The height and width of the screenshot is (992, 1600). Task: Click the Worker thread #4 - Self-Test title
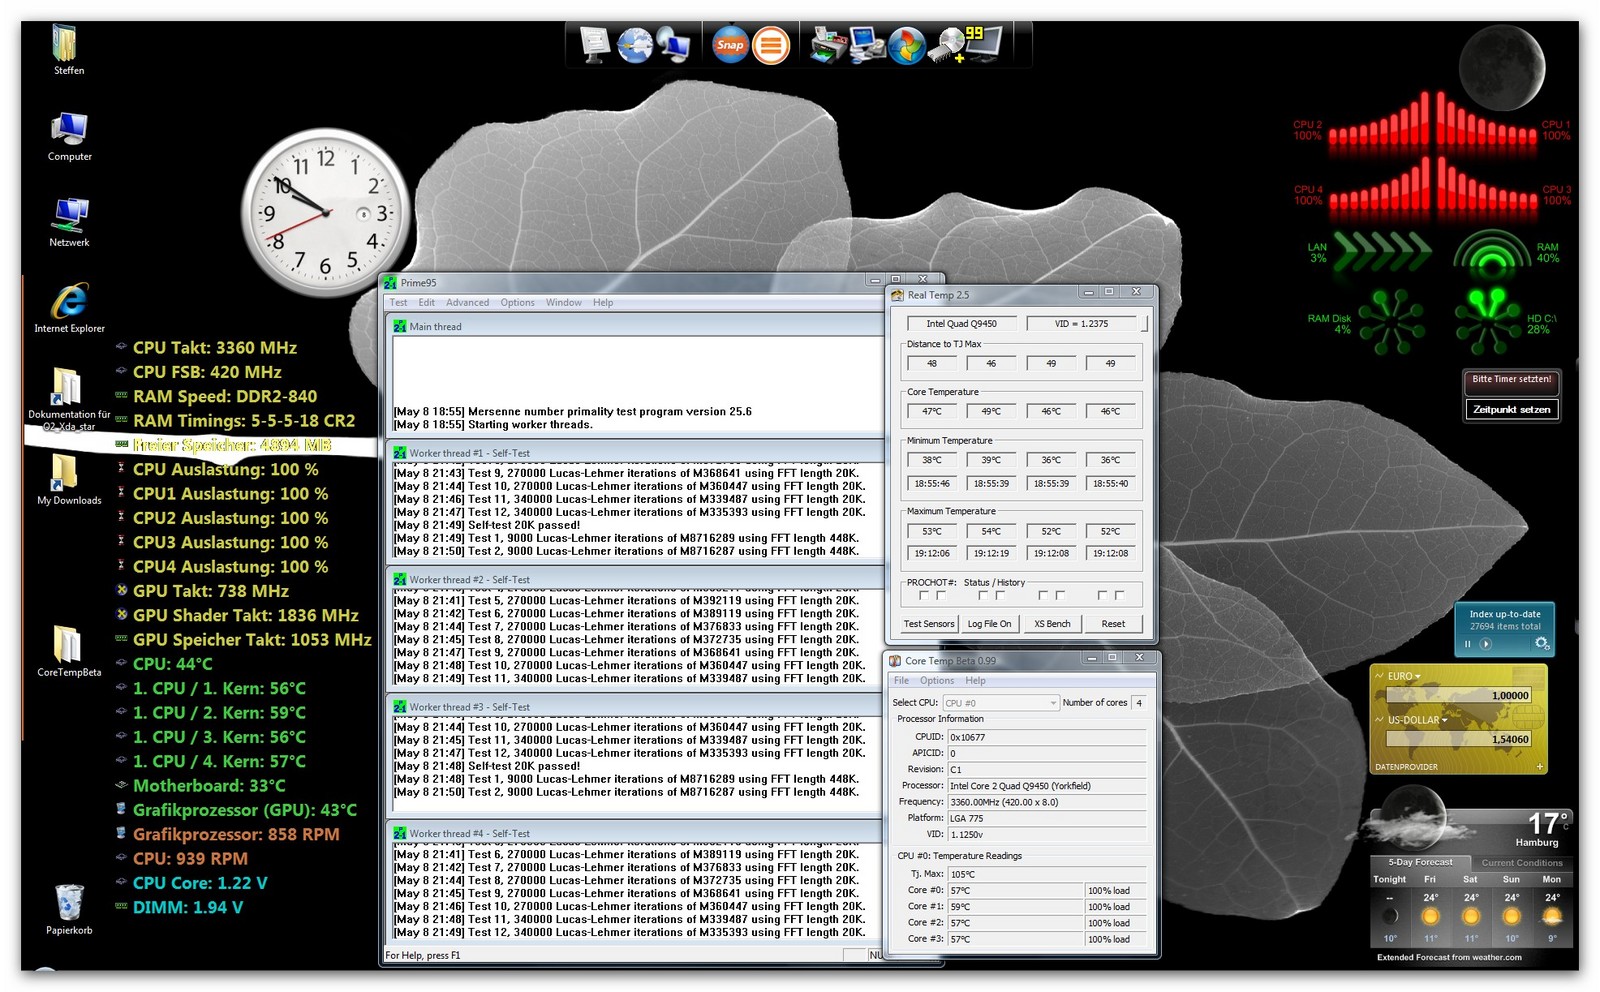click(x=469, y=834)
